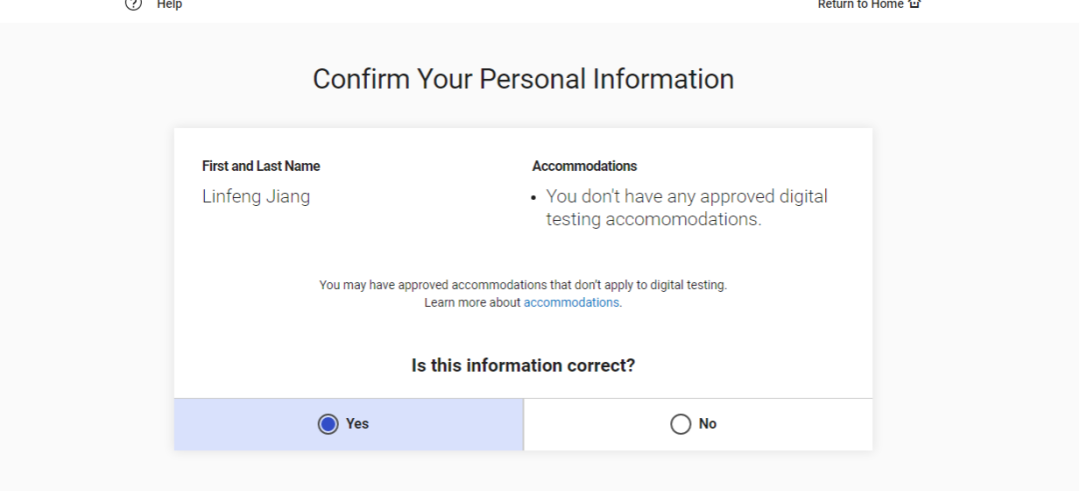Click the bold Accommodations section heading
This screenshot has height=491, width=1080.
tap(584, 166)
